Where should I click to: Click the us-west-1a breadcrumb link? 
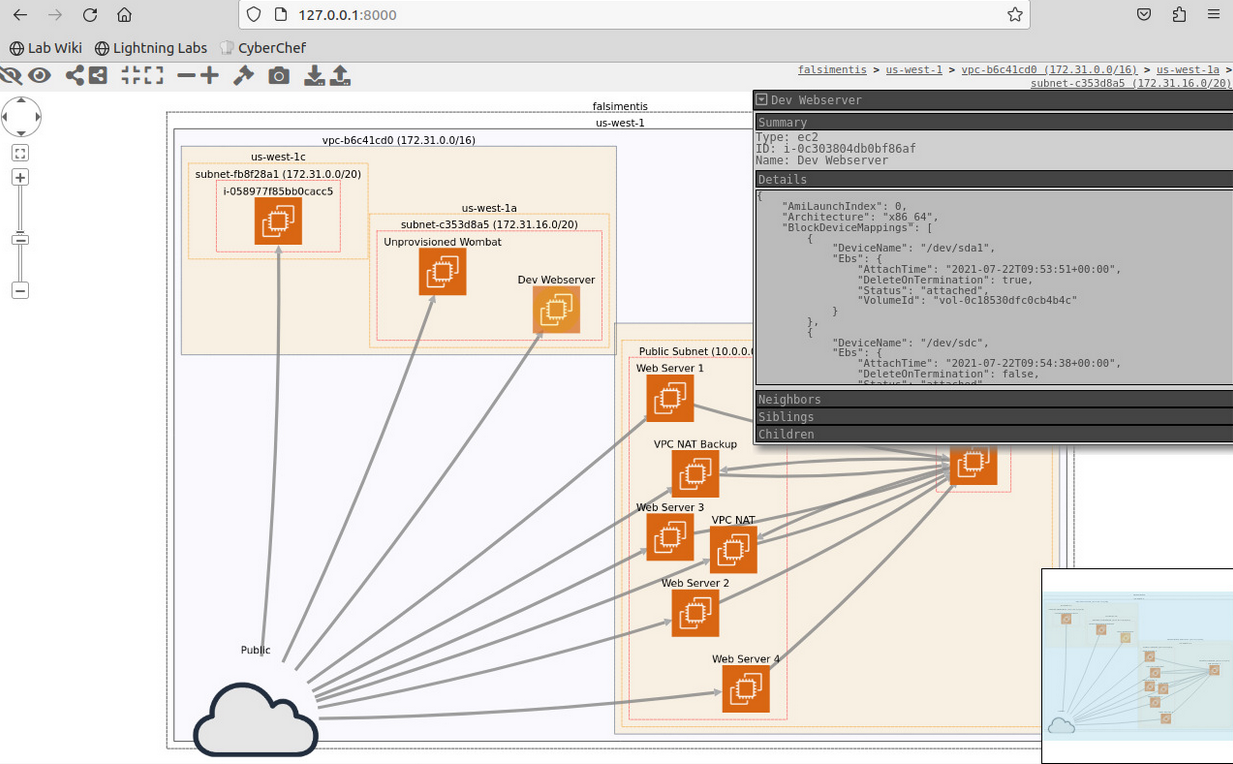1188,70
